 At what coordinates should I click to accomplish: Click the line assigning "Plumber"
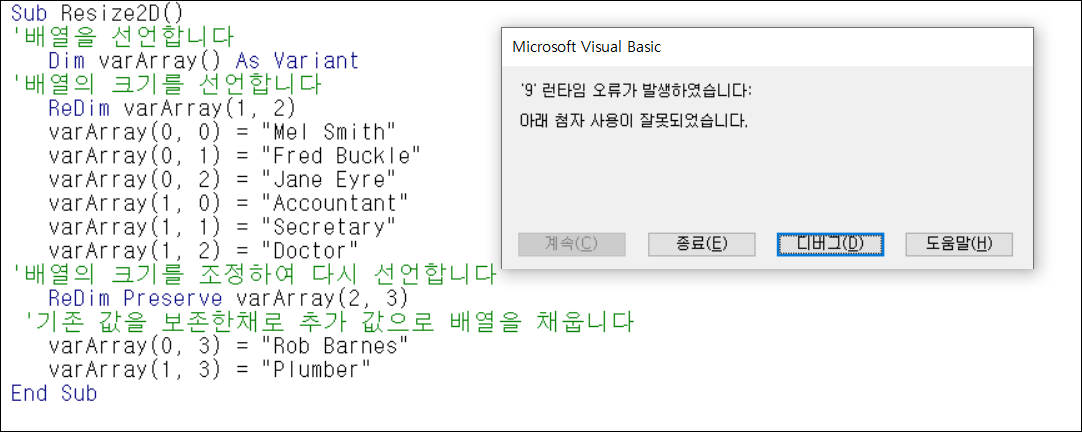[x=209, y=371]
